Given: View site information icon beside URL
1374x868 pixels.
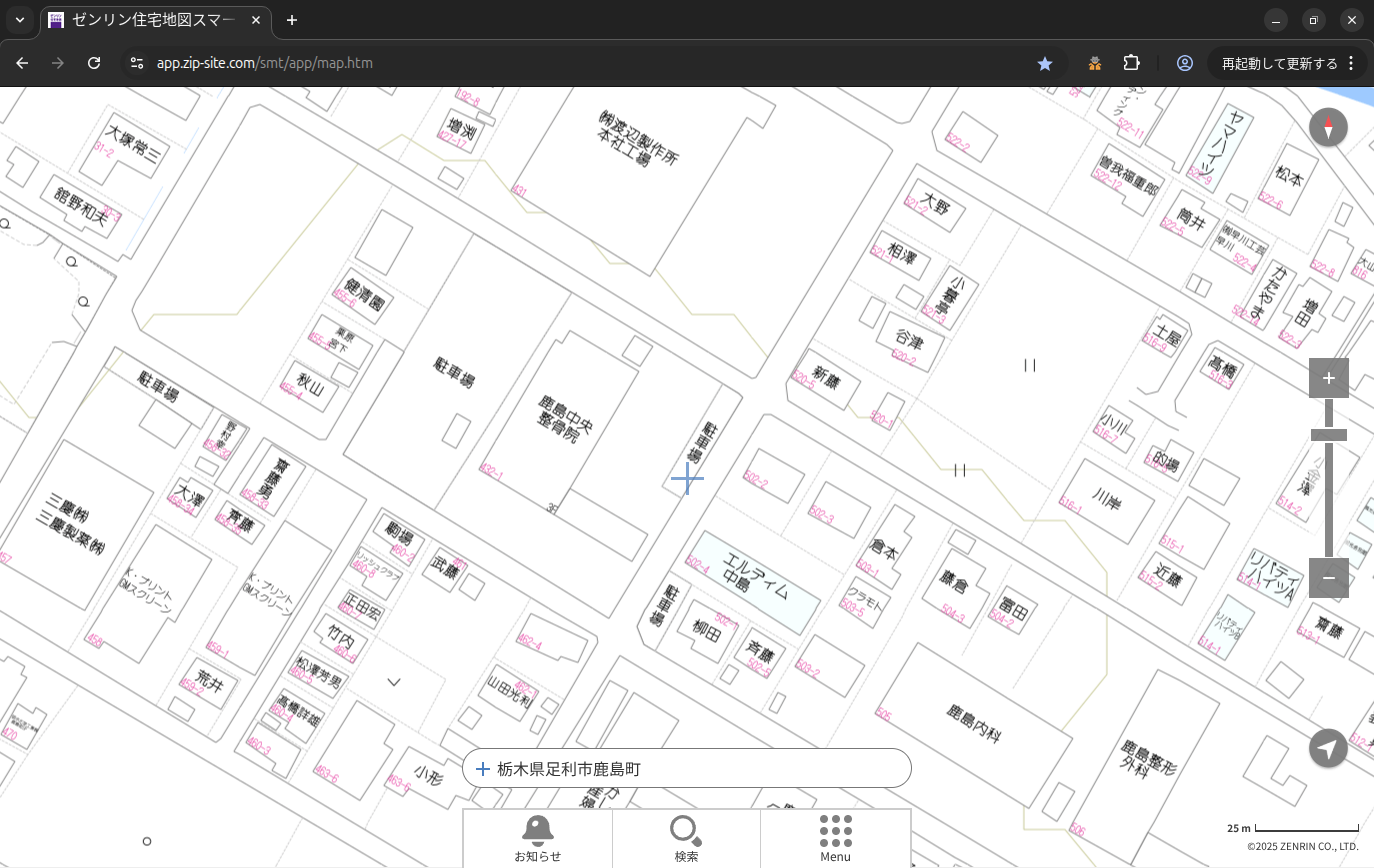Looking at the screenshot, I should 137,63.
